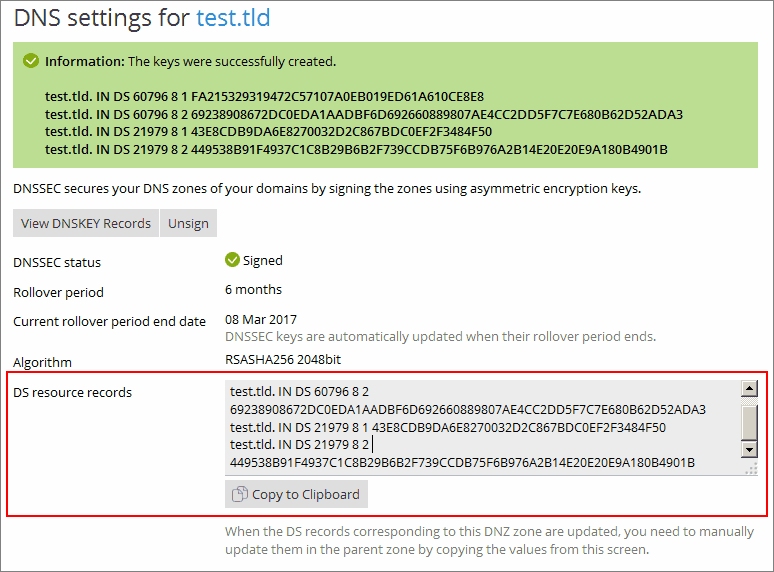The image size is (774, 572).
Task: Click the 'DS resource records' field label
Action: point(72,392)
